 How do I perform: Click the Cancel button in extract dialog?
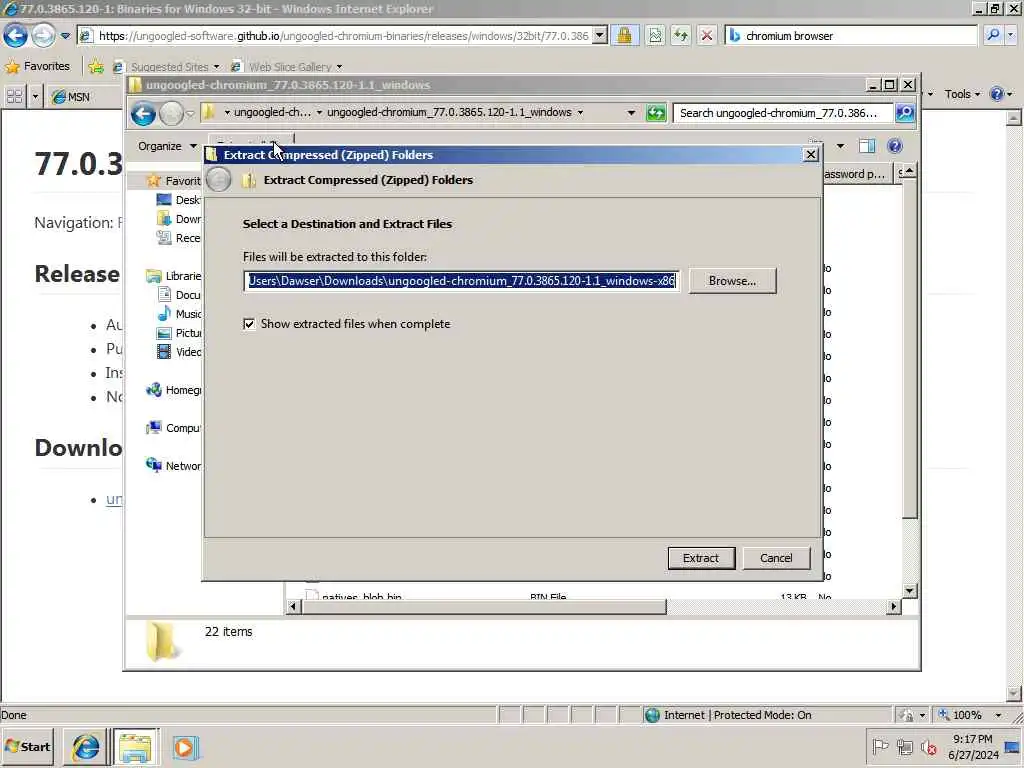776,558
